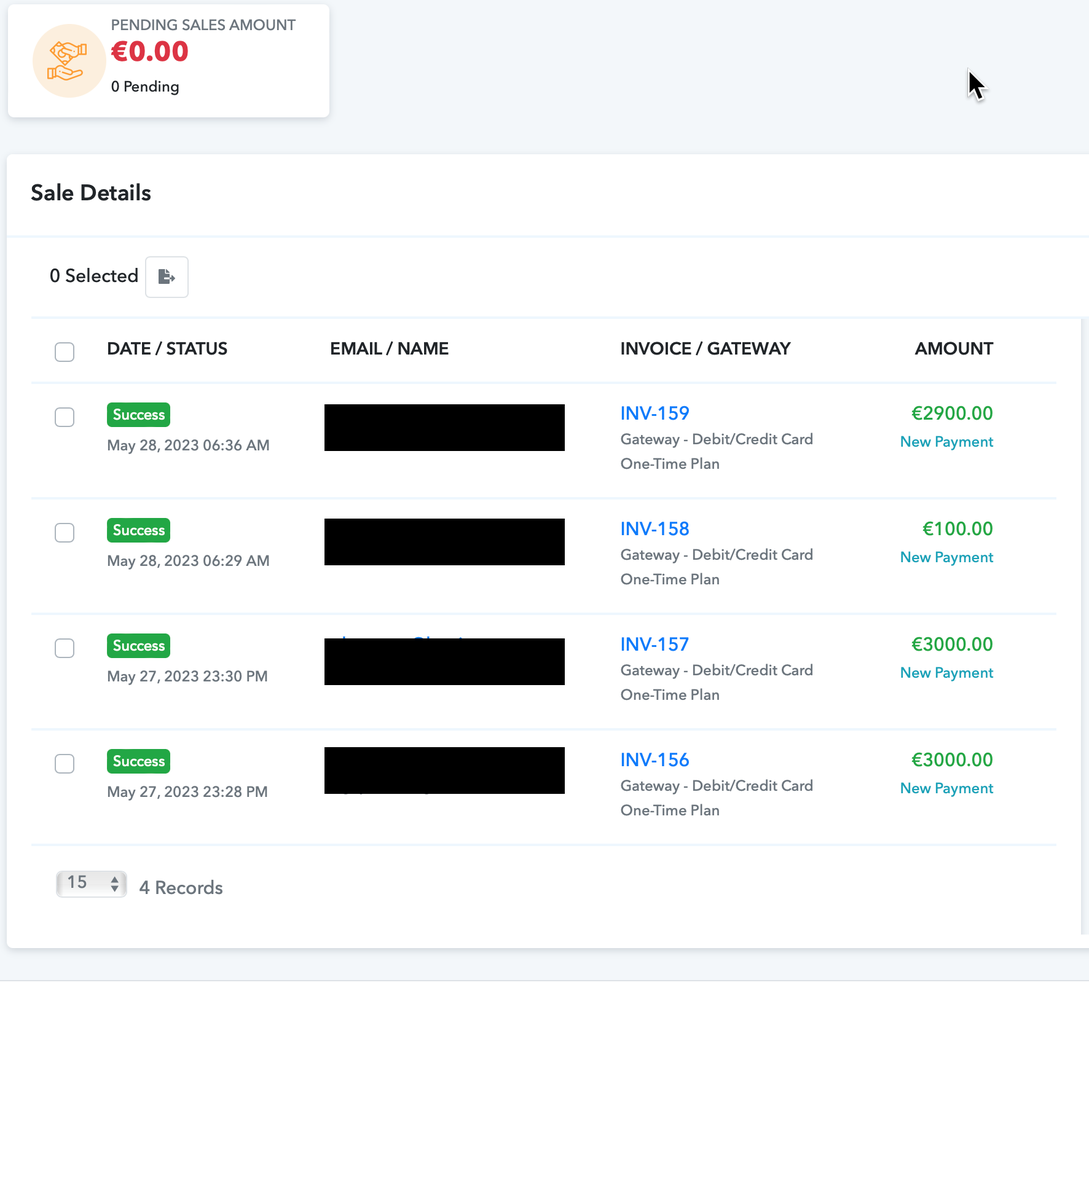
Task: Tick the checkbox for the INV-156 row
Action: [65, 764]
